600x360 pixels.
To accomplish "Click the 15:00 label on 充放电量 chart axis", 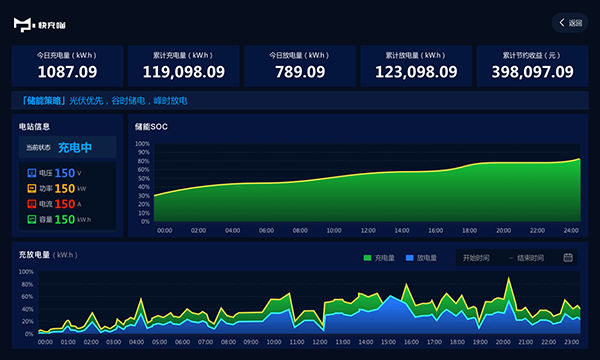I will (x=388, y=342).
